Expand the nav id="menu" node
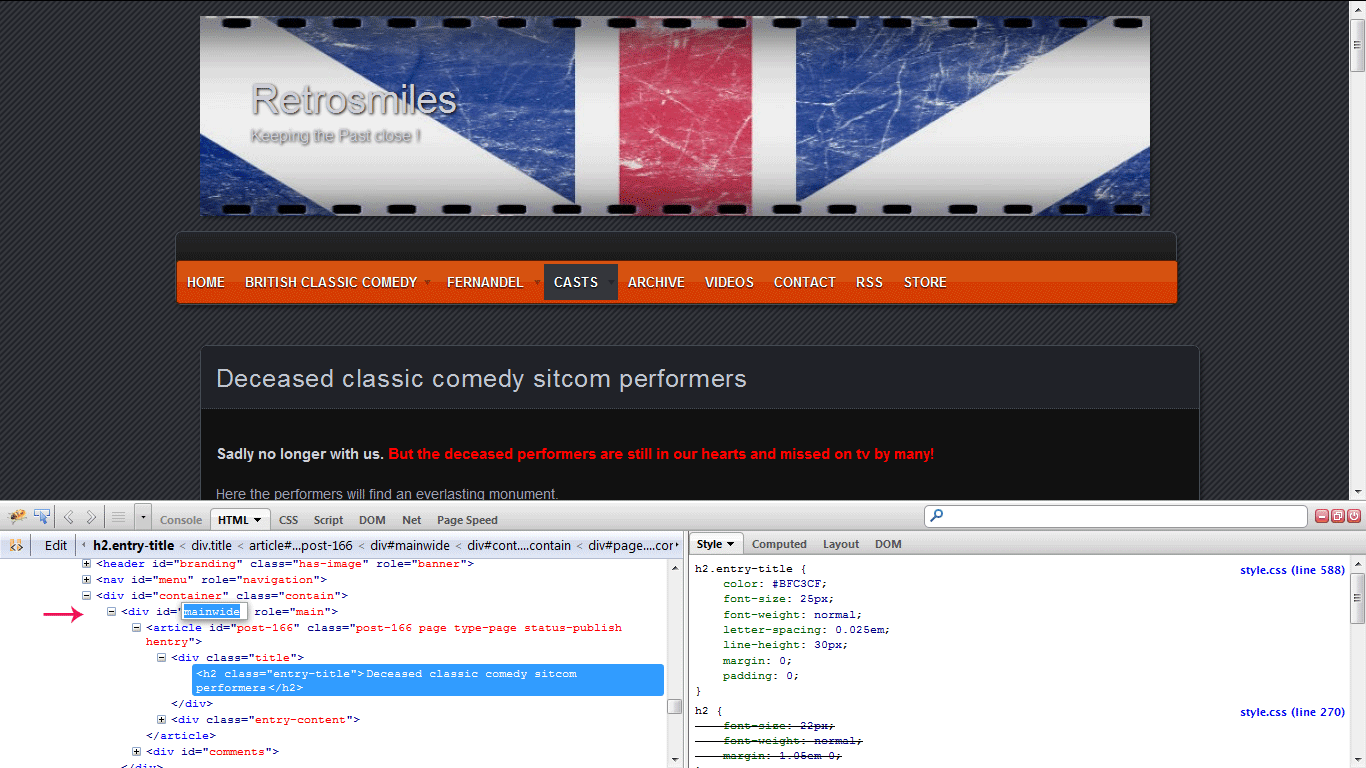The width and height of the screenshot is (1366, 768). click(87, 580)
